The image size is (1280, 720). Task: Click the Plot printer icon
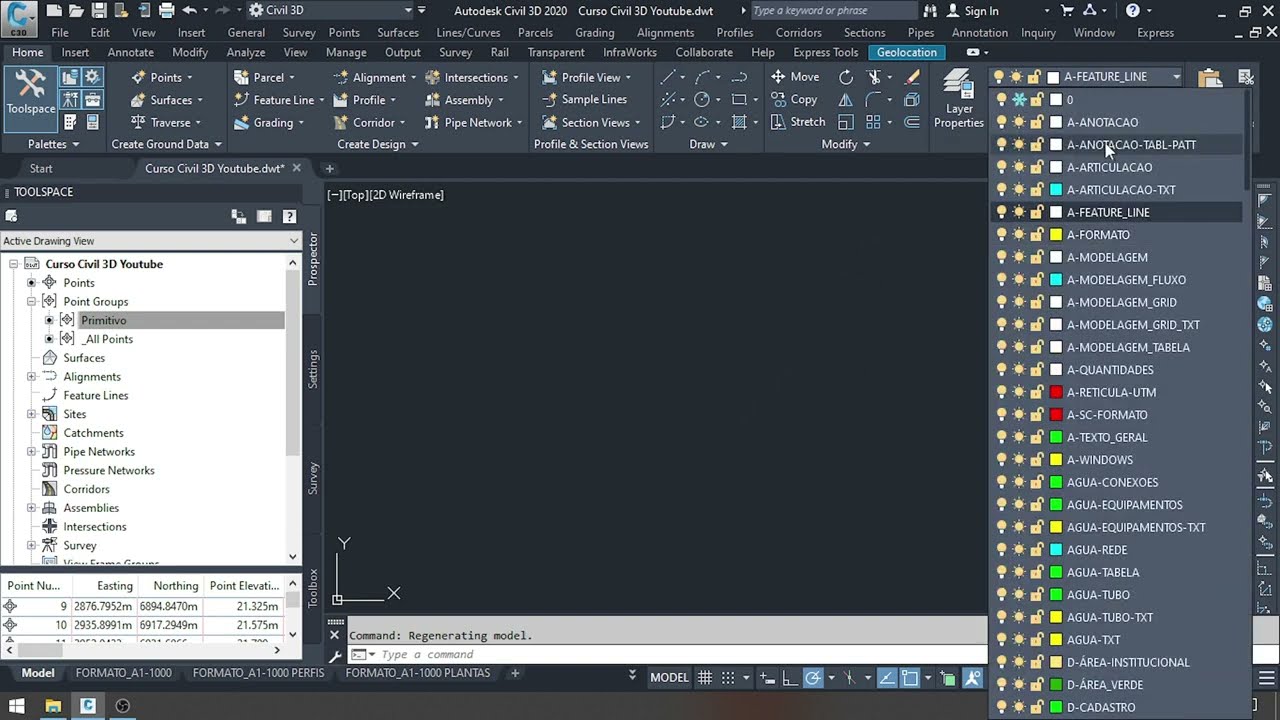166,10
